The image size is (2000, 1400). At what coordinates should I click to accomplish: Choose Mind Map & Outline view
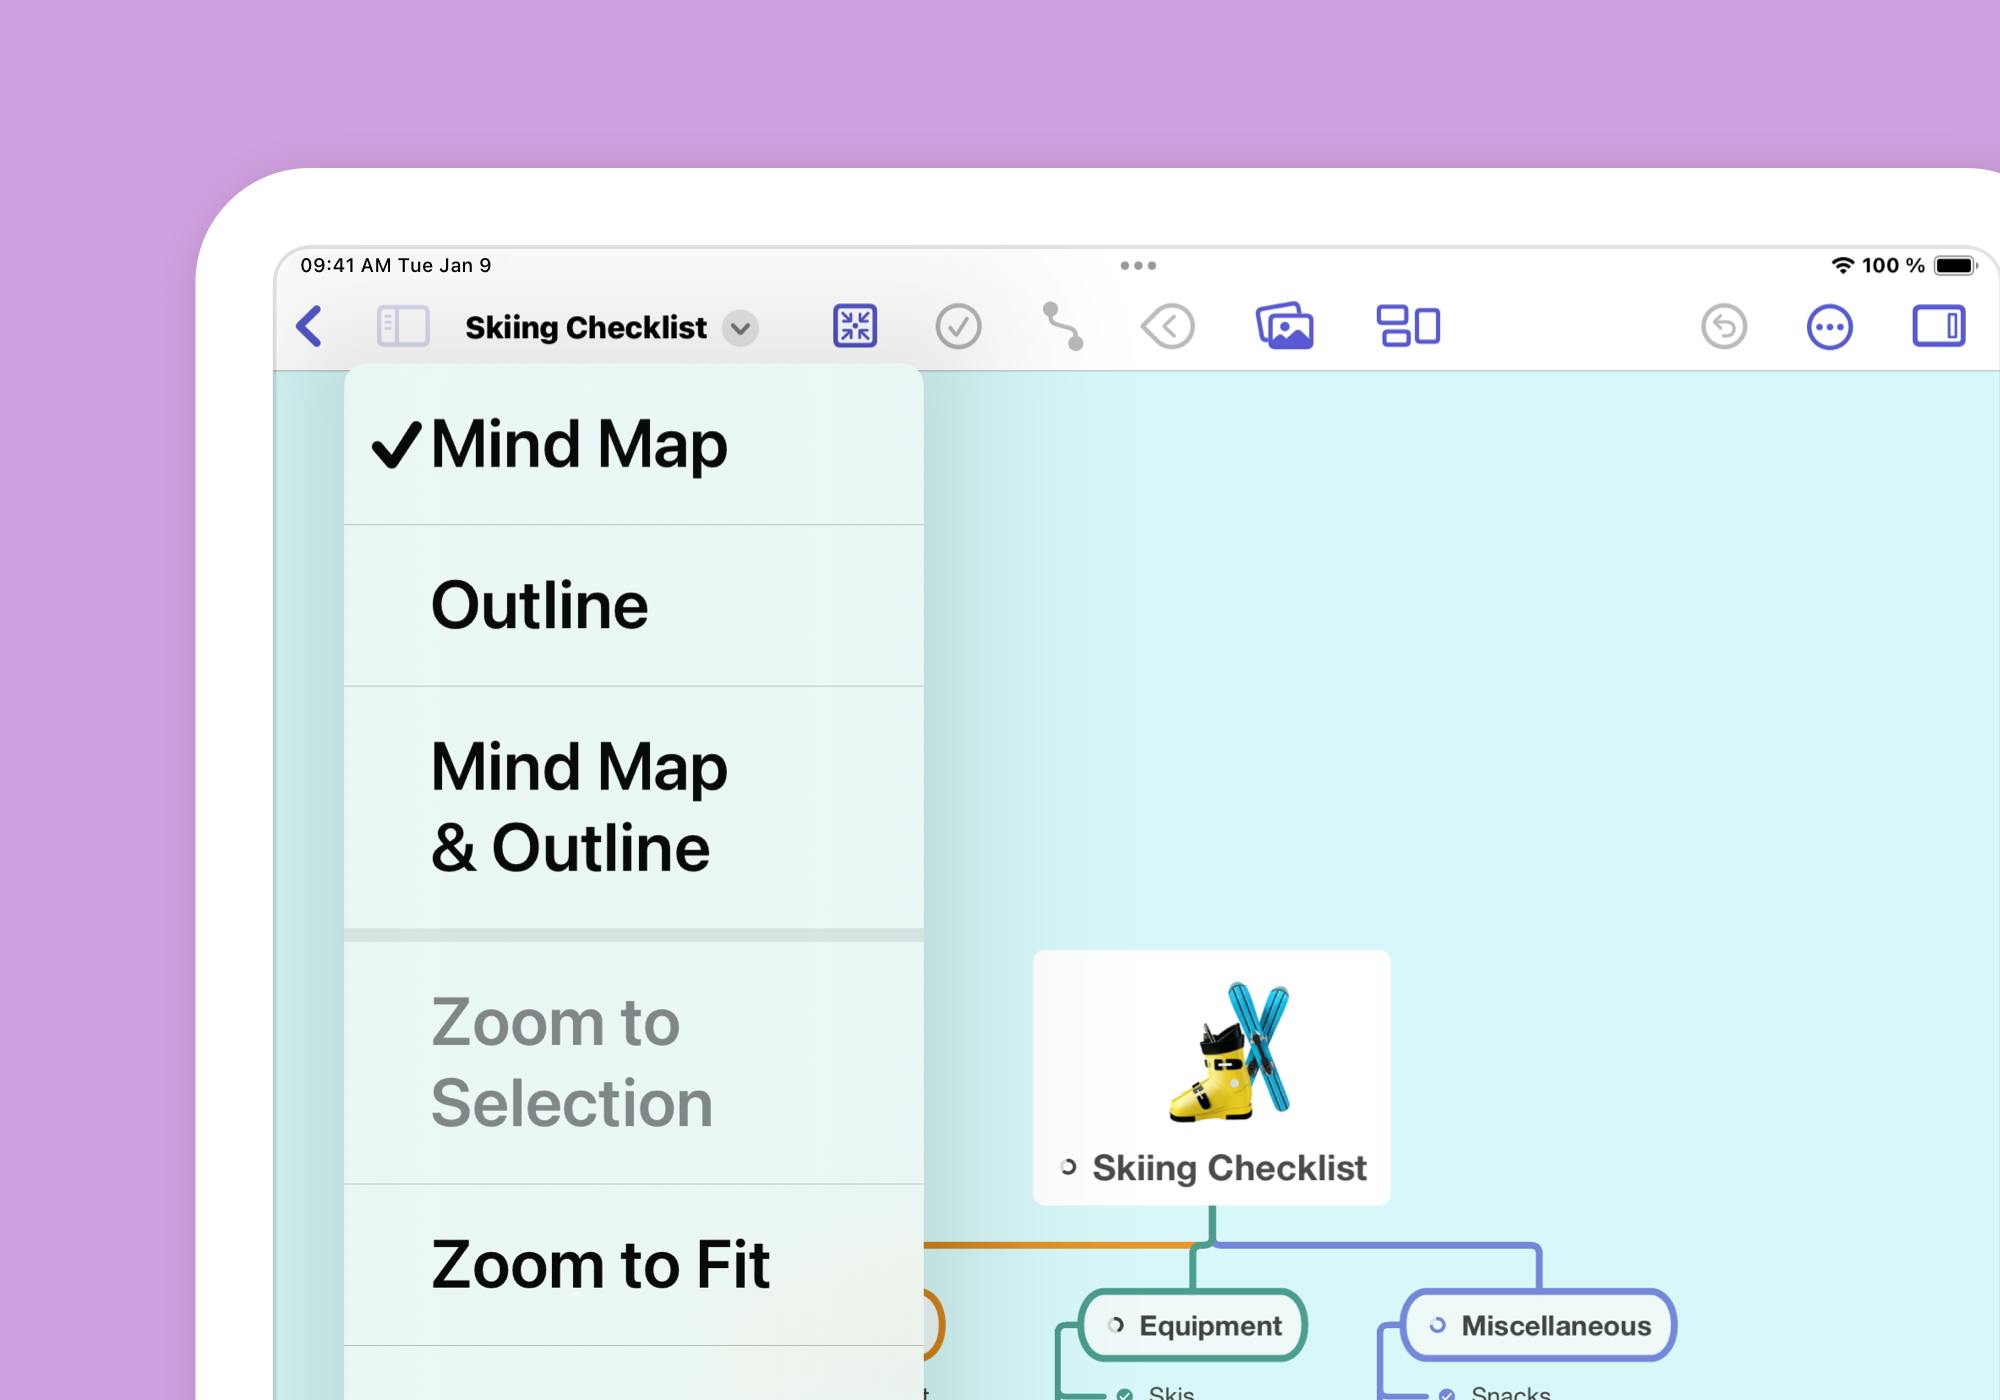pyautogui.click(x=580, y=807)
